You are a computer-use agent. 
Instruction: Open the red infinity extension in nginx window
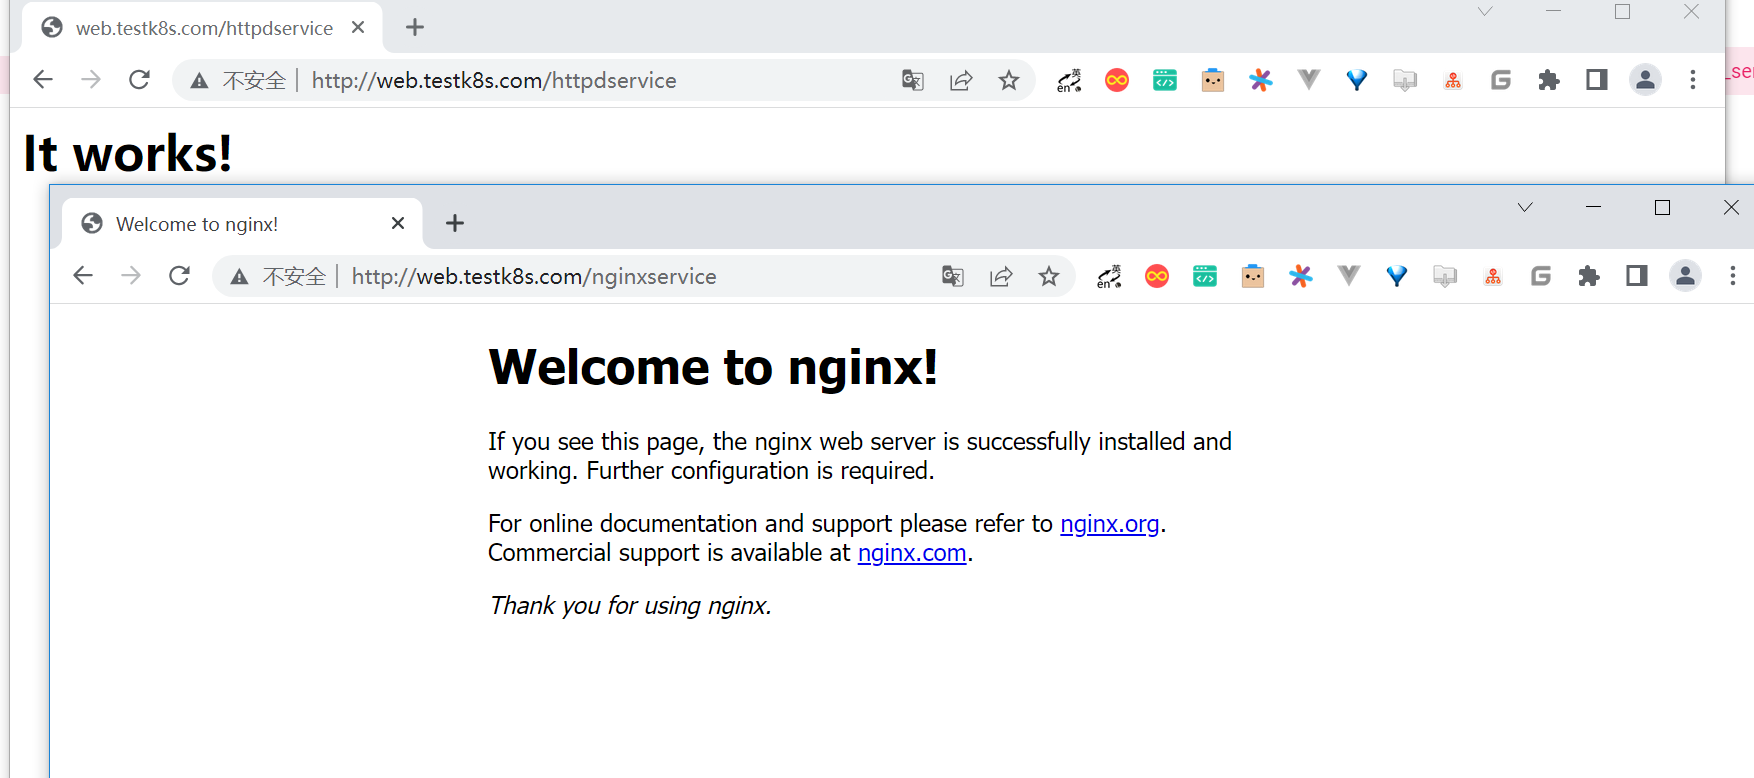click(1157, 277)
